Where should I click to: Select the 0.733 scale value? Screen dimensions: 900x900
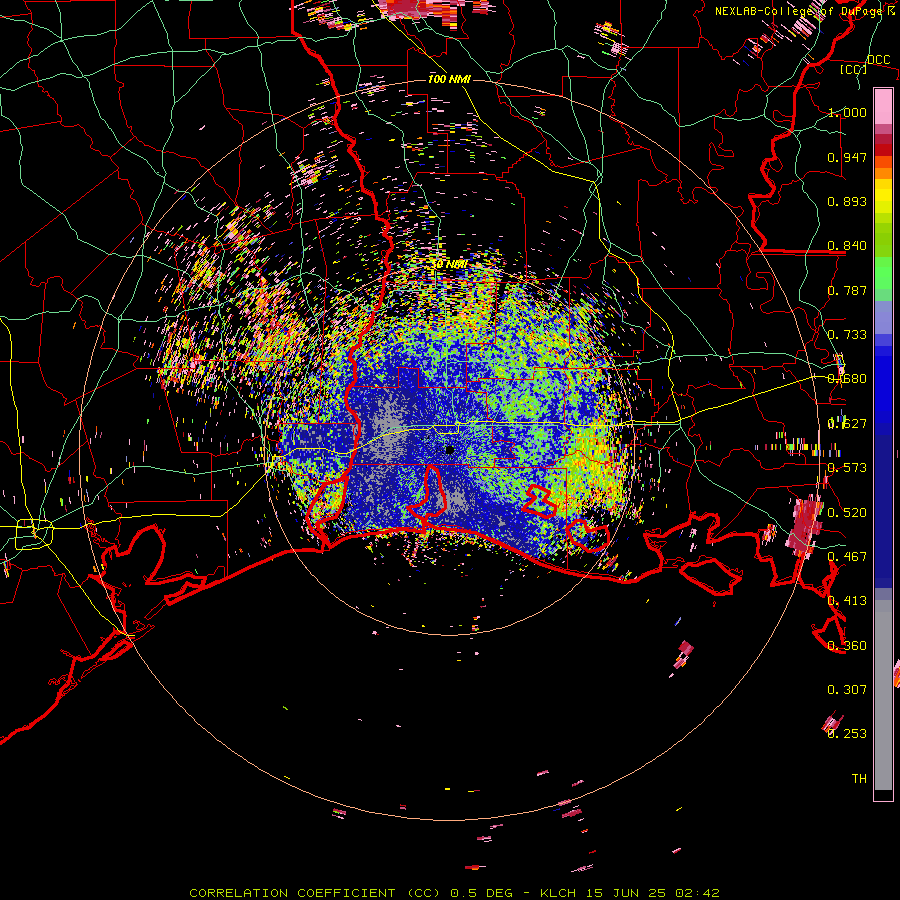click(x=847, y=335)
